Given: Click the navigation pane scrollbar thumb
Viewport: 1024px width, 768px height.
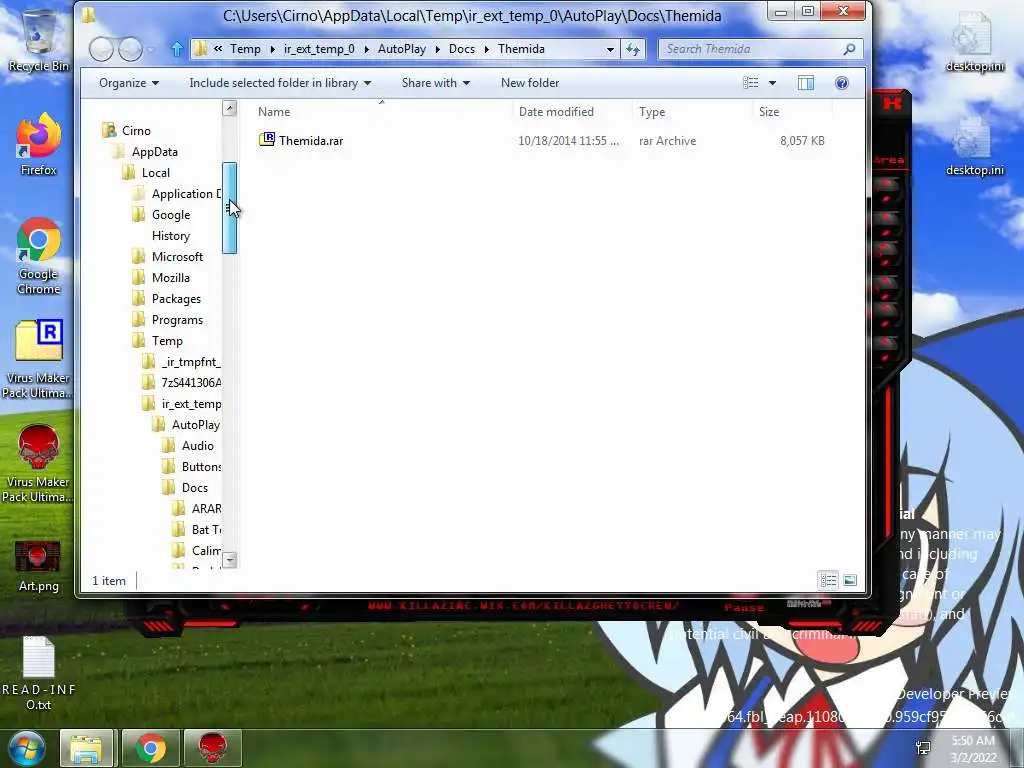Looking at the screenshot, I should [229, 208].
